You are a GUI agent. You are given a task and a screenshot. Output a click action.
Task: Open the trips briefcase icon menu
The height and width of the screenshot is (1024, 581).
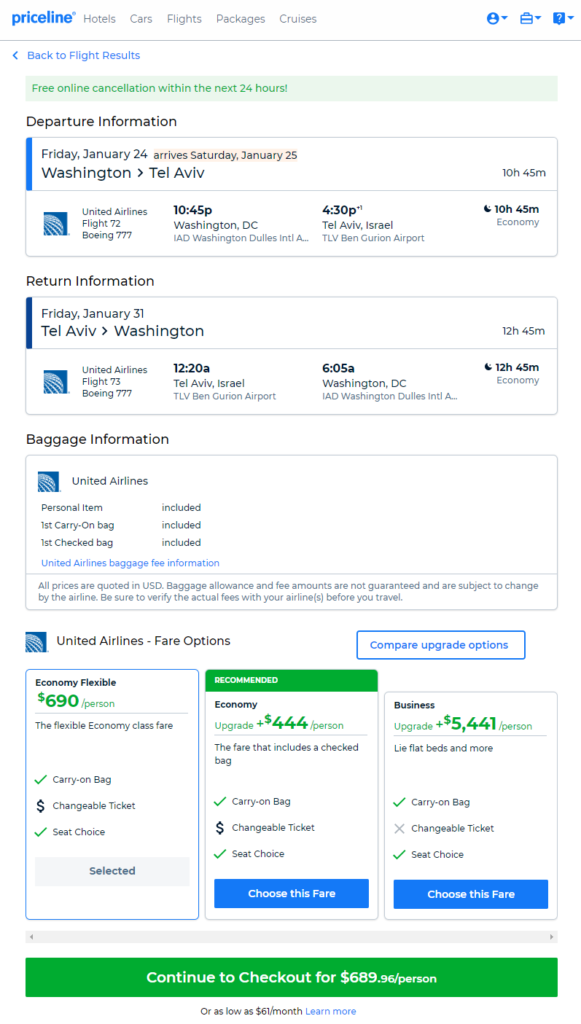[529, 19]
